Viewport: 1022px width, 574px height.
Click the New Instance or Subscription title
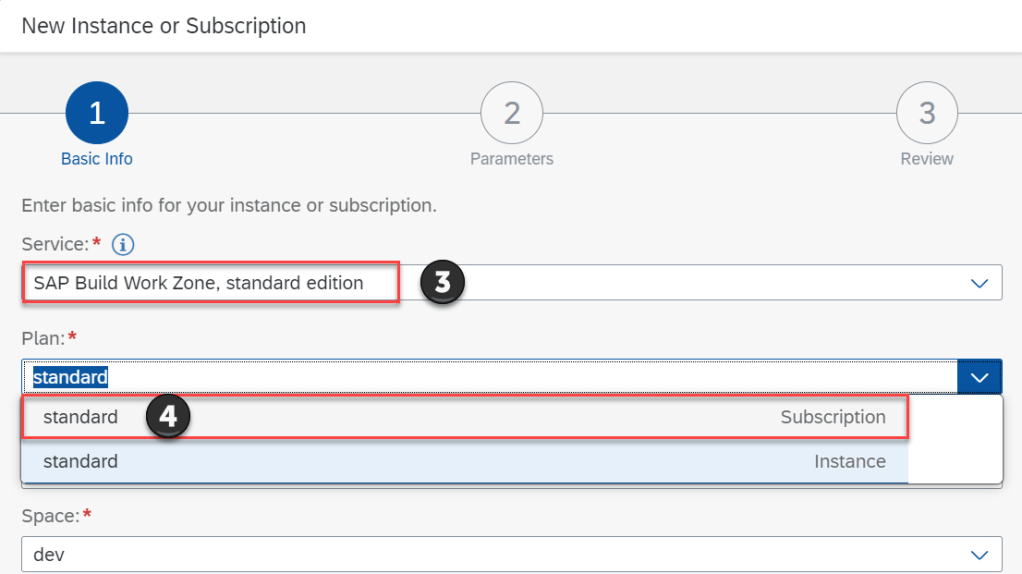click(x=164, y=26)
